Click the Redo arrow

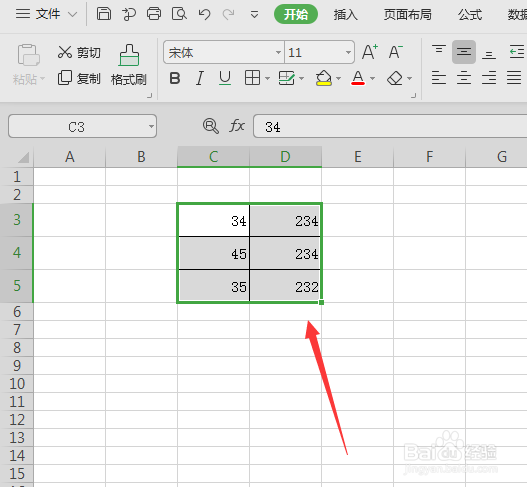point(229,14)
